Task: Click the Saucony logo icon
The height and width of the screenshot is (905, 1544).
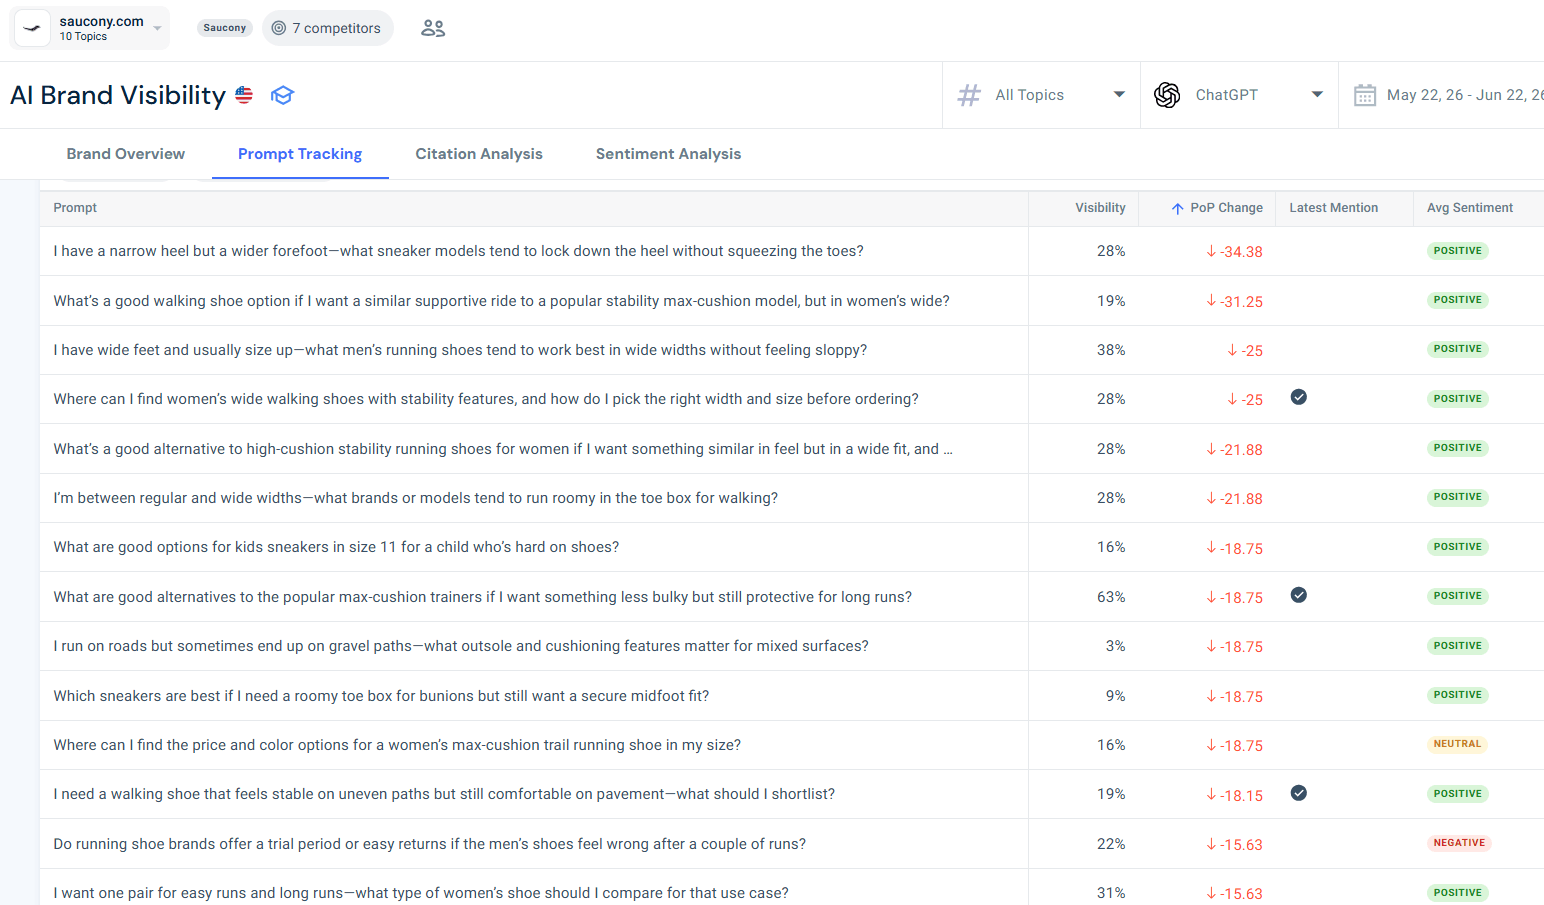Action: click(x=32, y=28)
